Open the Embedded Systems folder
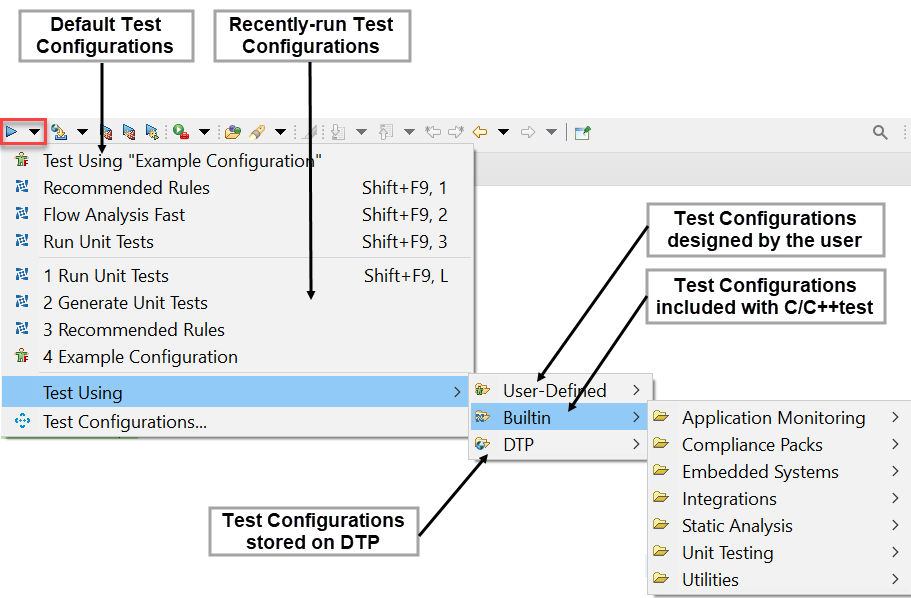The height and width of the screenshot is (598, 911). click(779, 471)
